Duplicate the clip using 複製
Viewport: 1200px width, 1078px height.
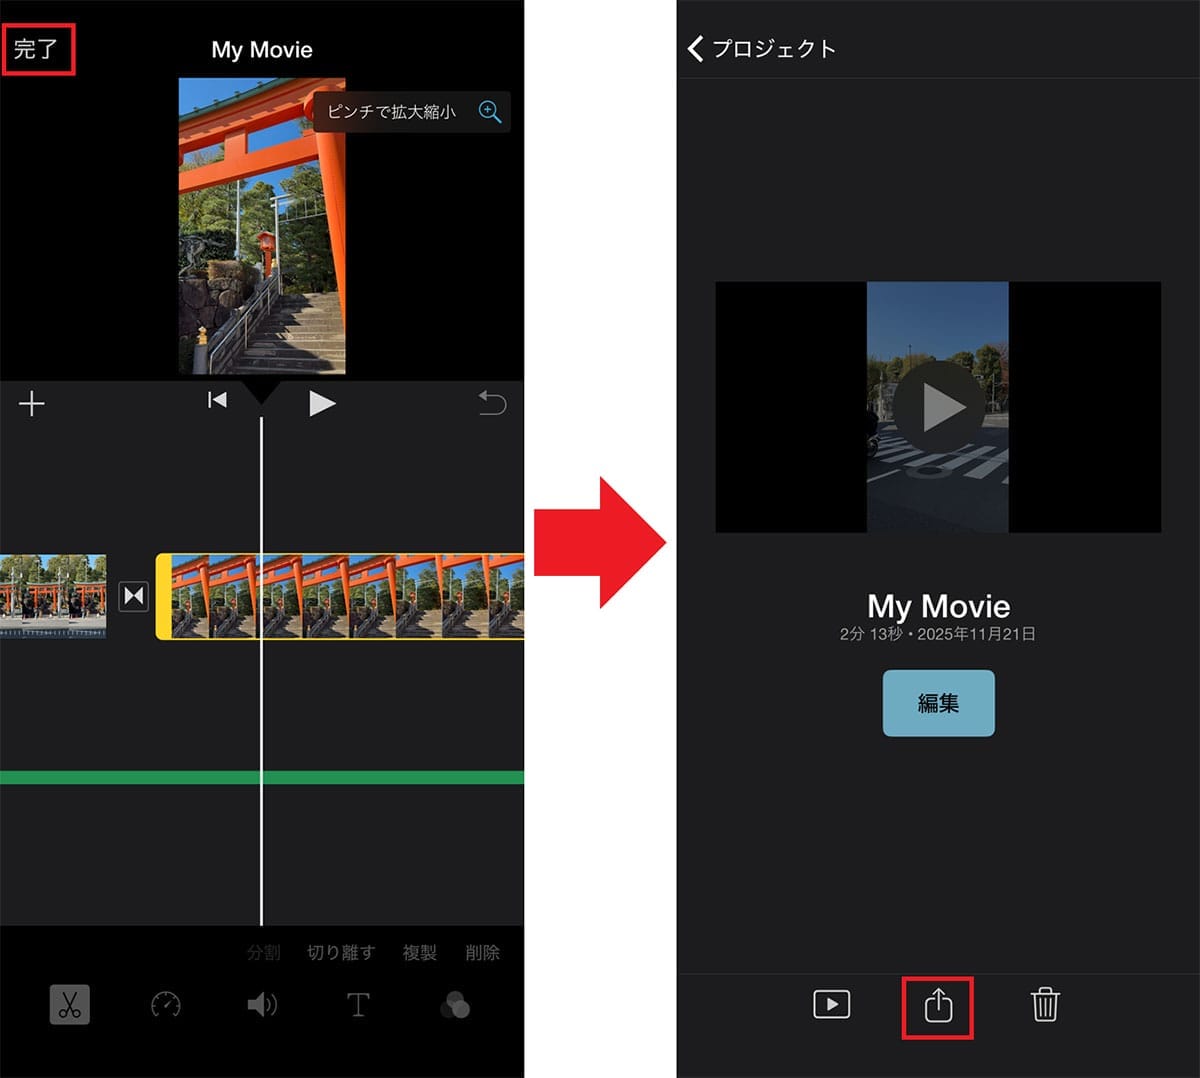coord(419,953)
